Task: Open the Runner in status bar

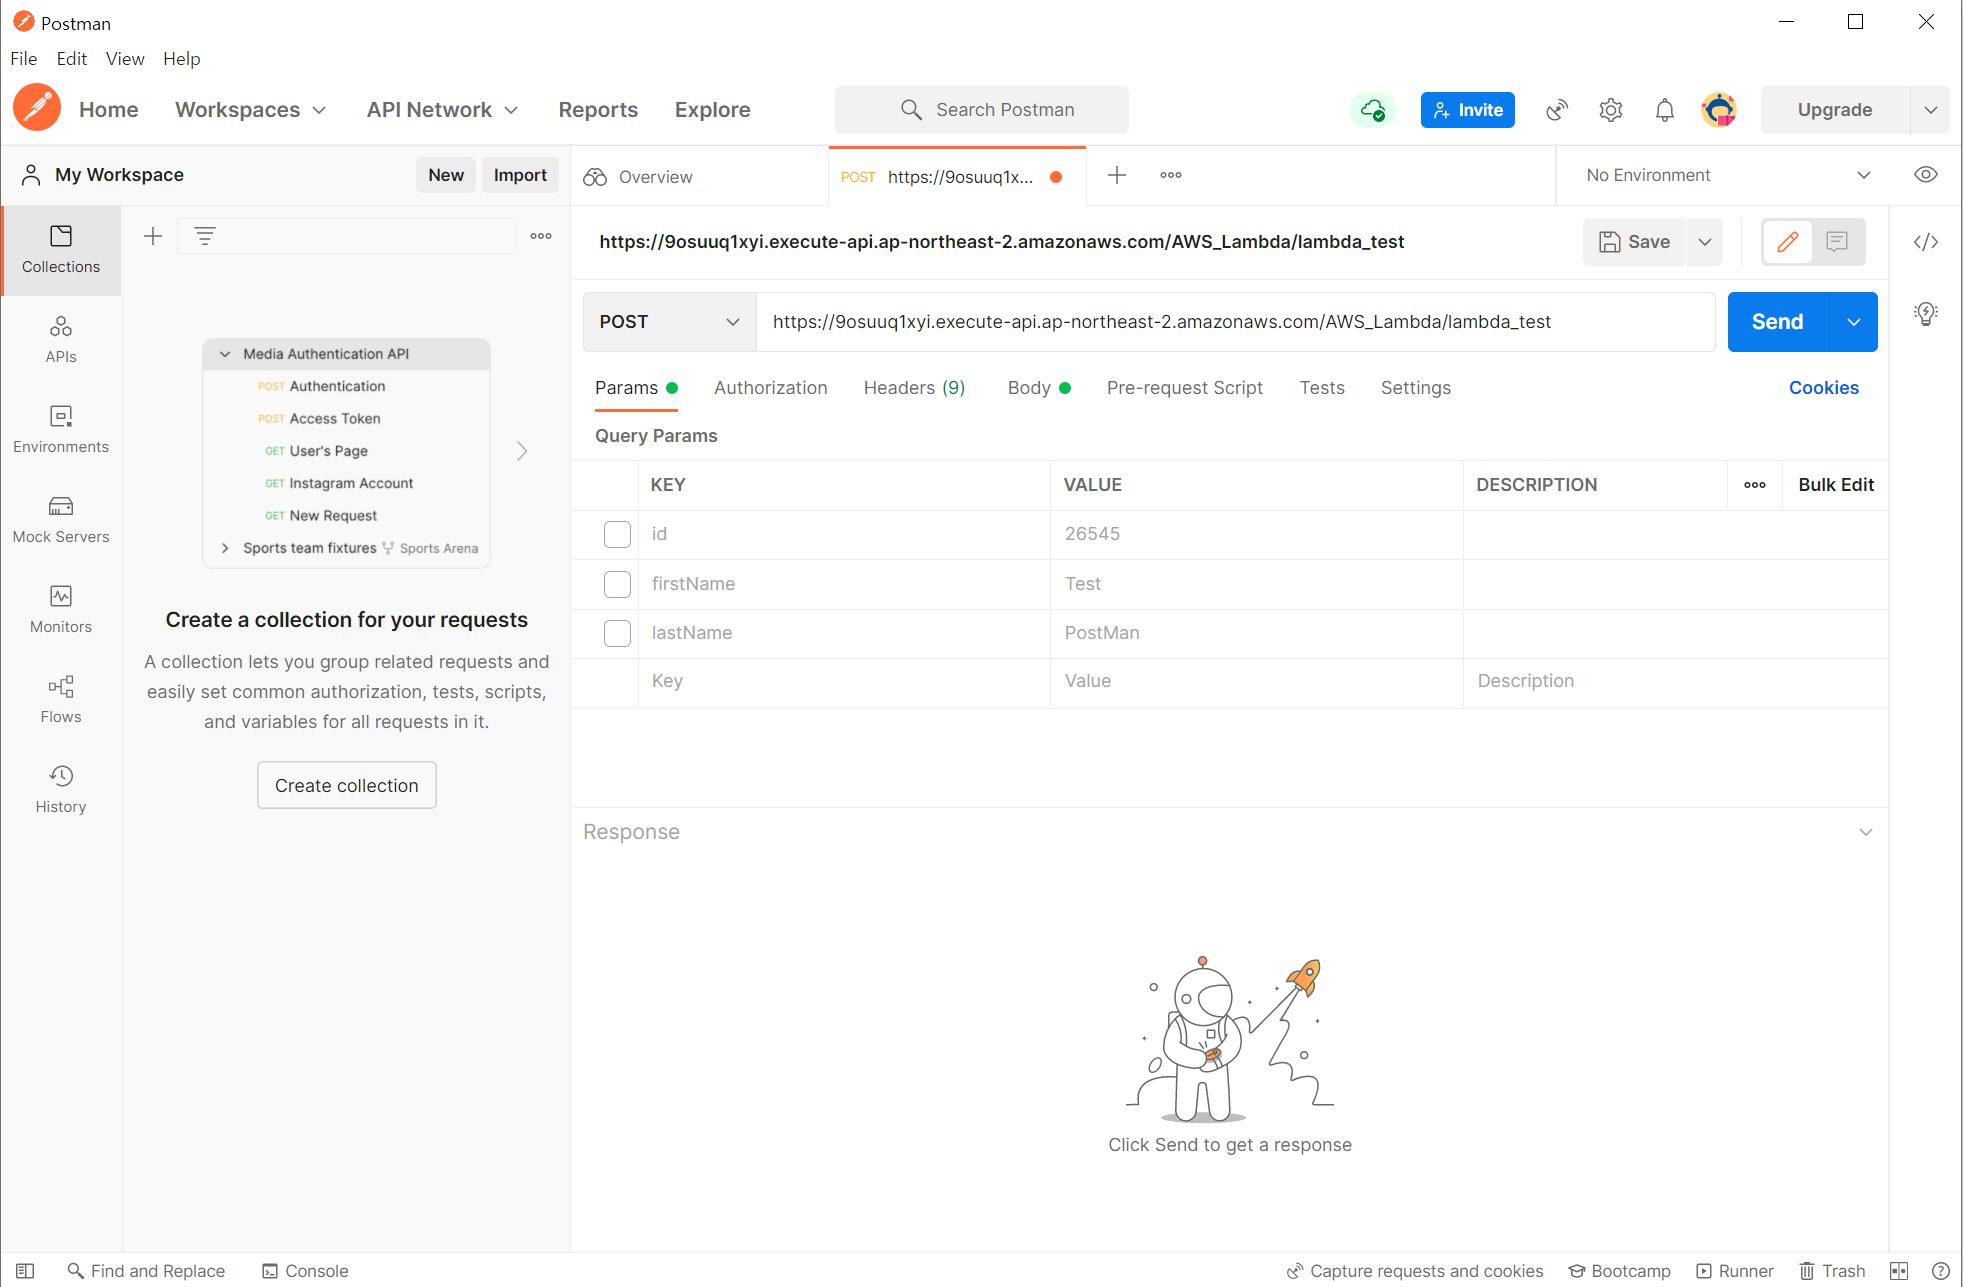Action: point(1735,1271)
